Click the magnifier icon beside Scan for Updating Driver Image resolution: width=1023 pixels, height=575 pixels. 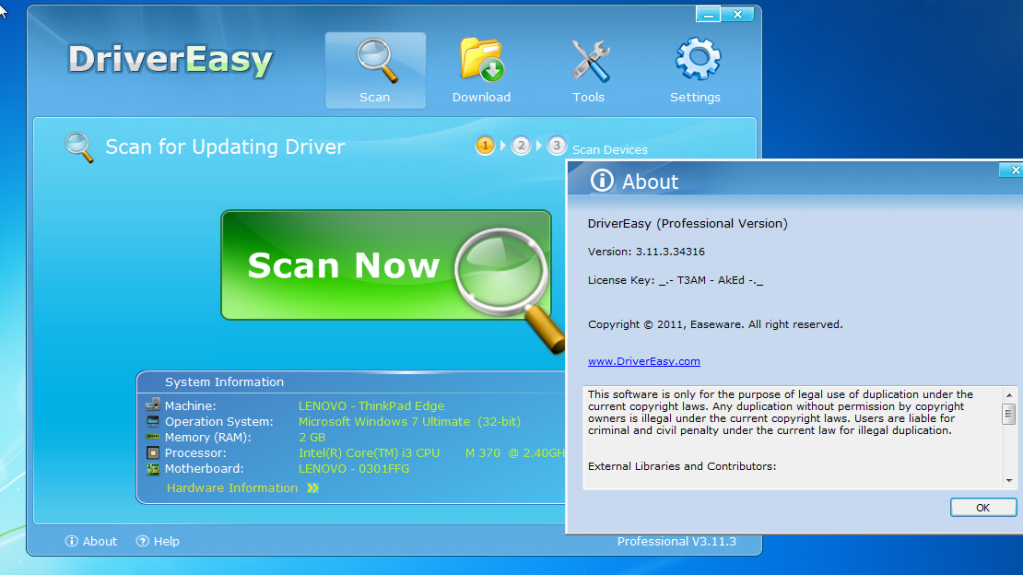(x=79, y=147)
